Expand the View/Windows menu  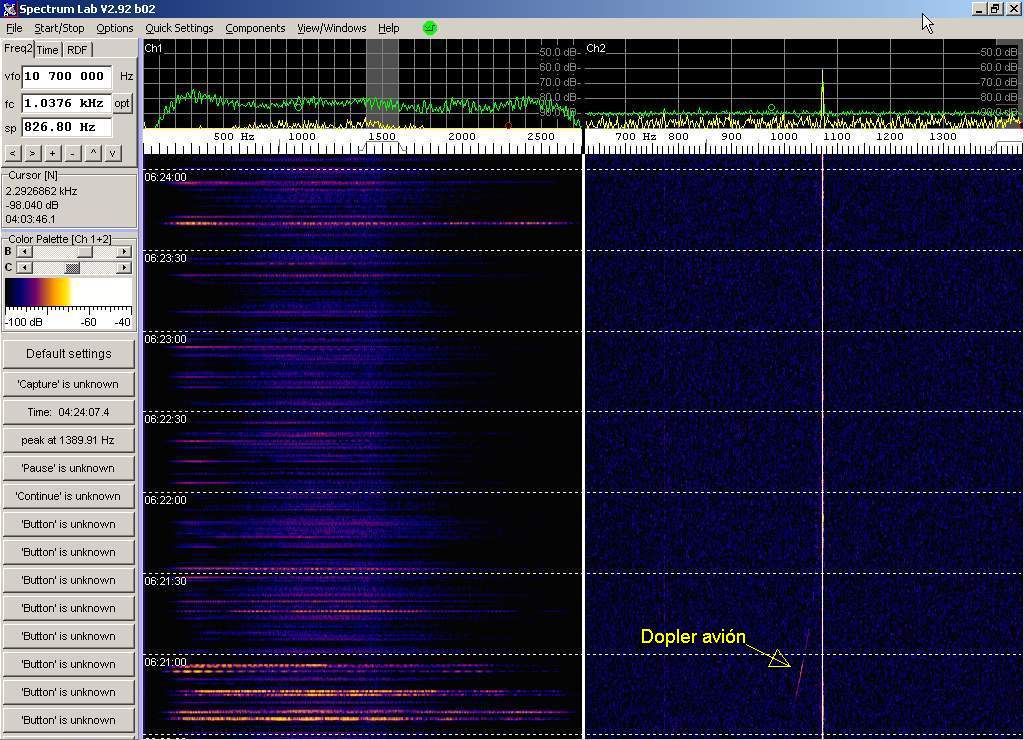click(x=331, y=28)
